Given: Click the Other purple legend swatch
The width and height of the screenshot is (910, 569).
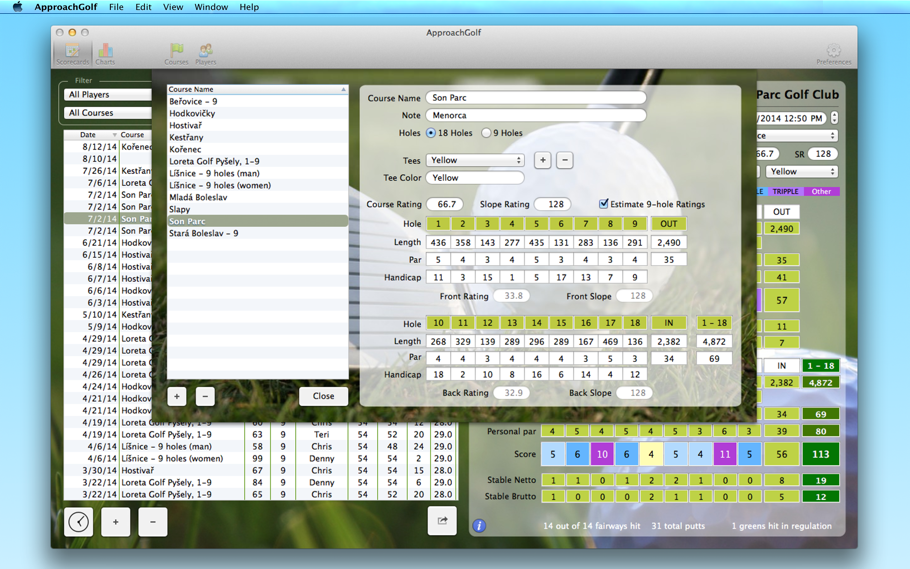Looking at the screenshot, I should pos(821,192).
